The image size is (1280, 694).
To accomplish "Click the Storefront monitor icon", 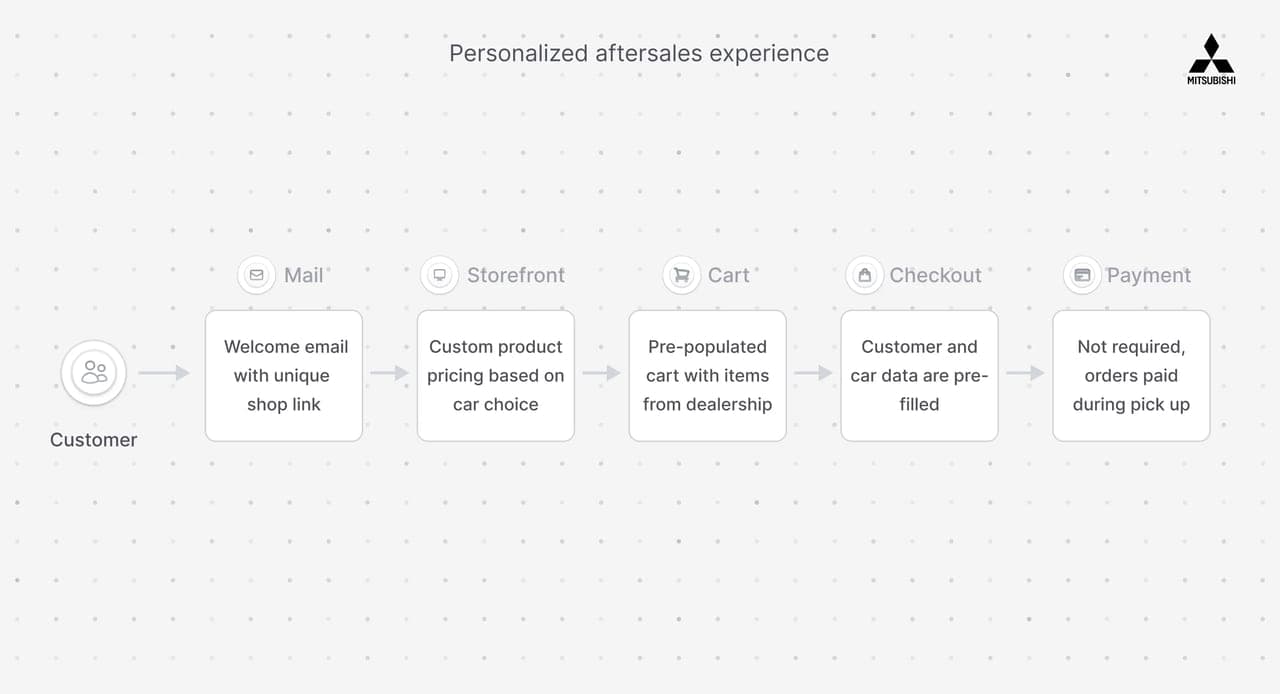I will [x=439, y=275].
